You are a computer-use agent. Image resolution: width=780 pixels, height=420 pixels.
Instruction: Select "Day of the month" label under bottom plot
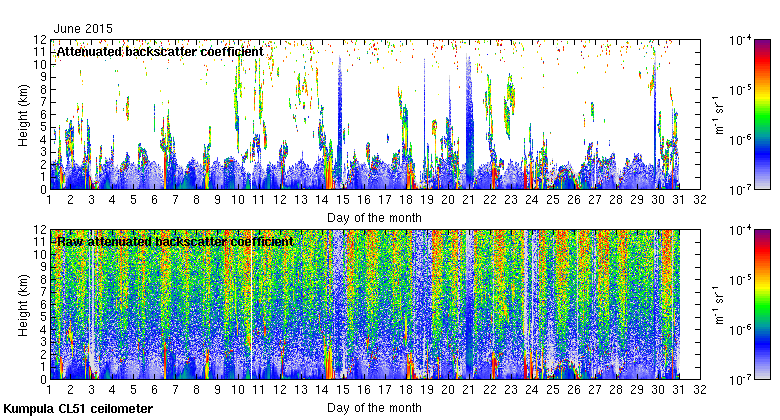point(373,408)
